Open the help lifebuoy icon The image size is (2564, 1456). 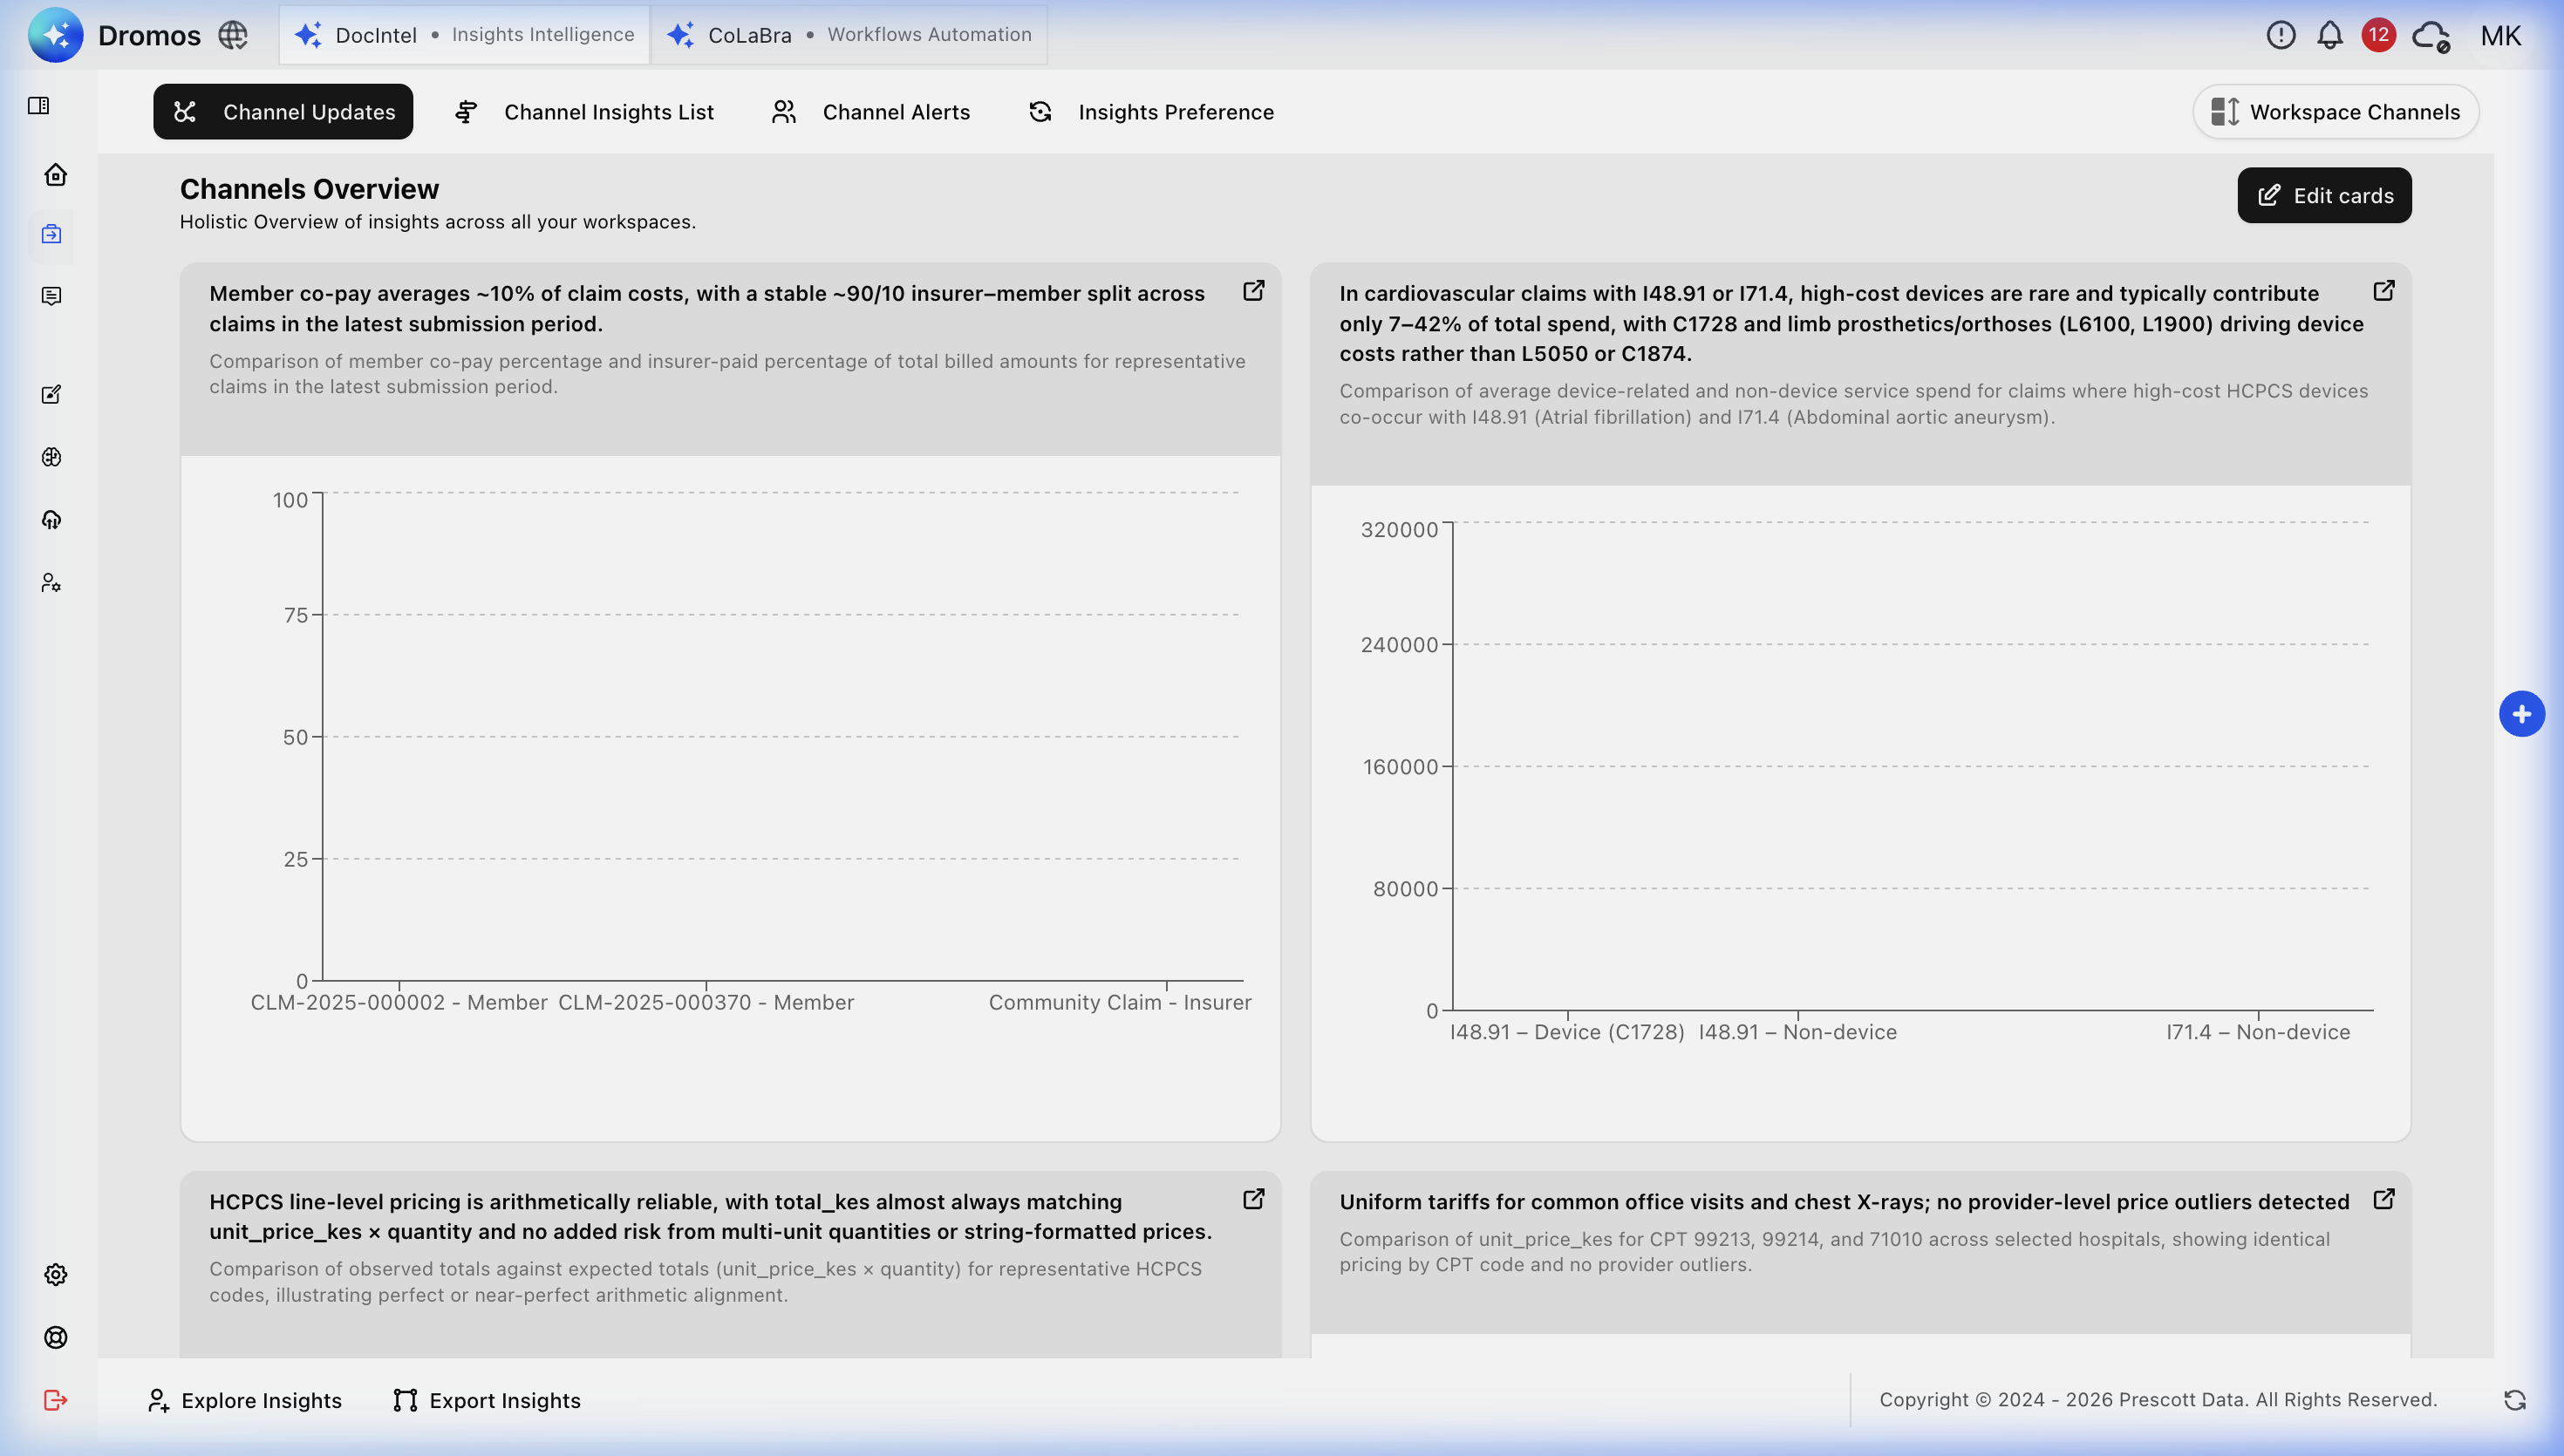(x=56, y=1337)
